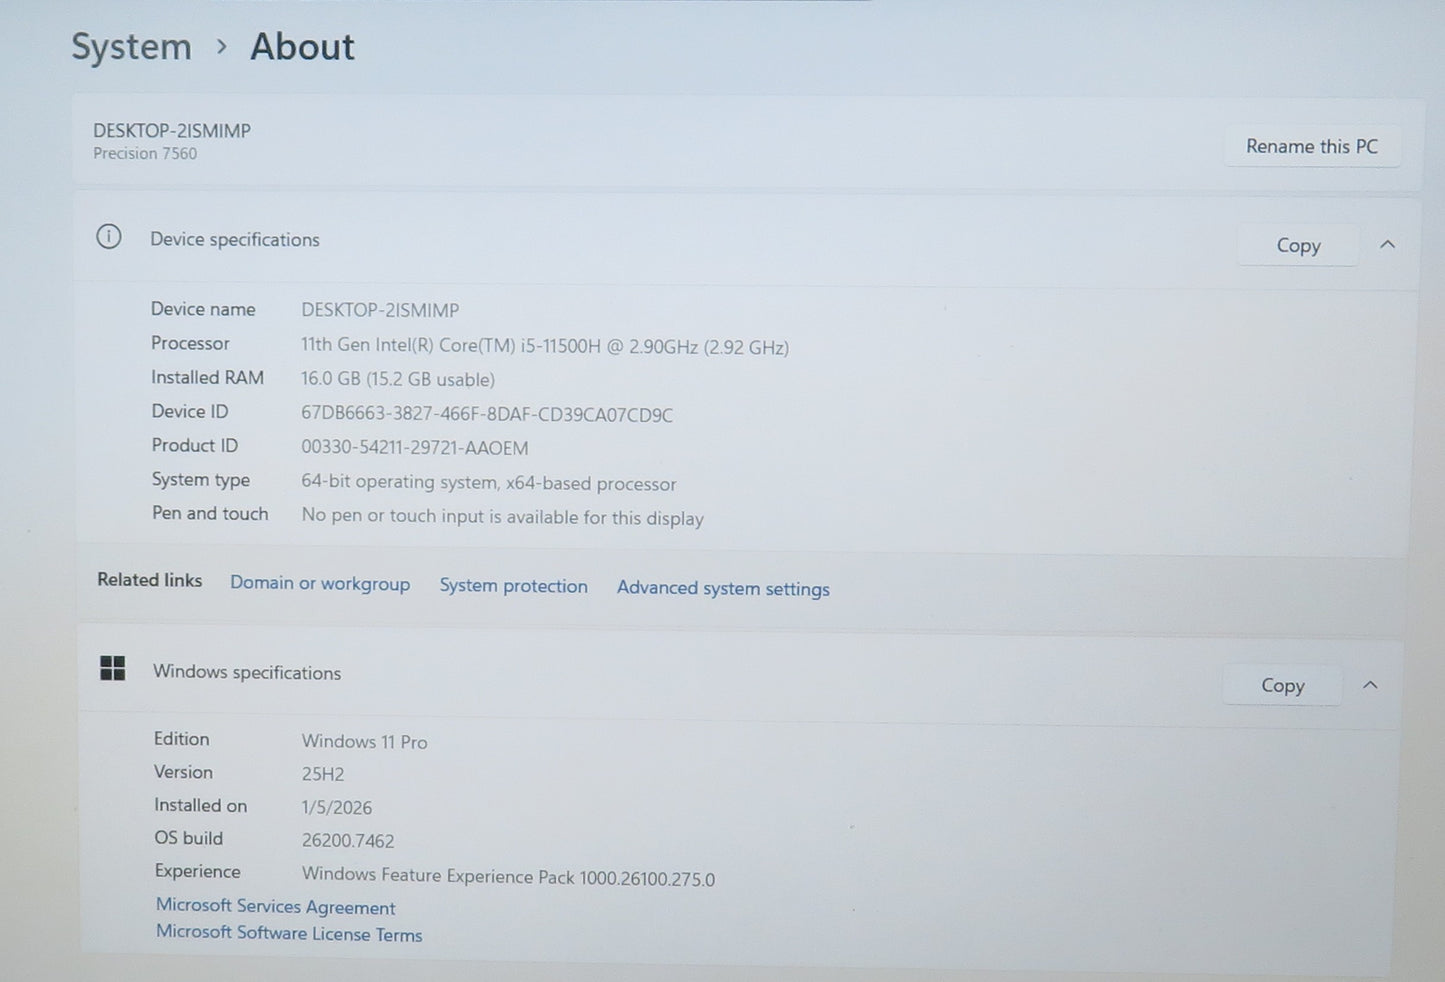Copy the Windows specifications
1445x982 pixels.
coord(1282,686)
